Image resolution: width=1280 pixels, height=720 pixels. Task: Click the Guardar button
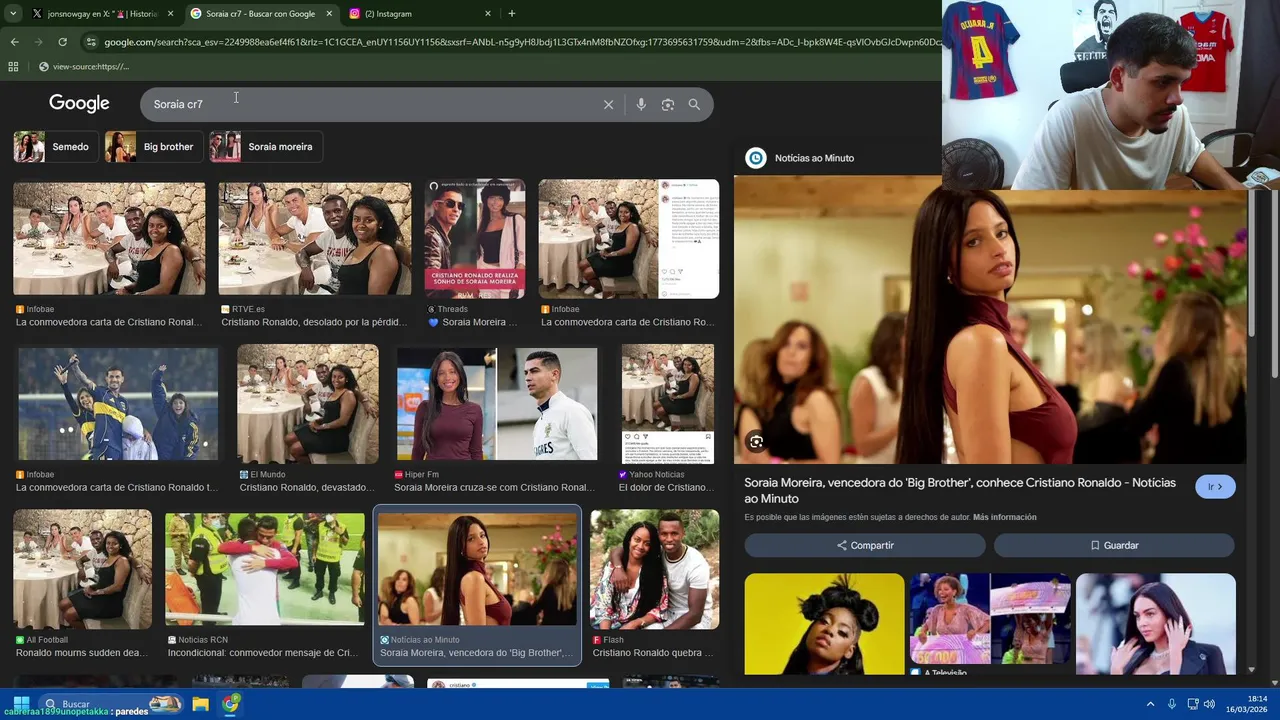pos(1114,545)
